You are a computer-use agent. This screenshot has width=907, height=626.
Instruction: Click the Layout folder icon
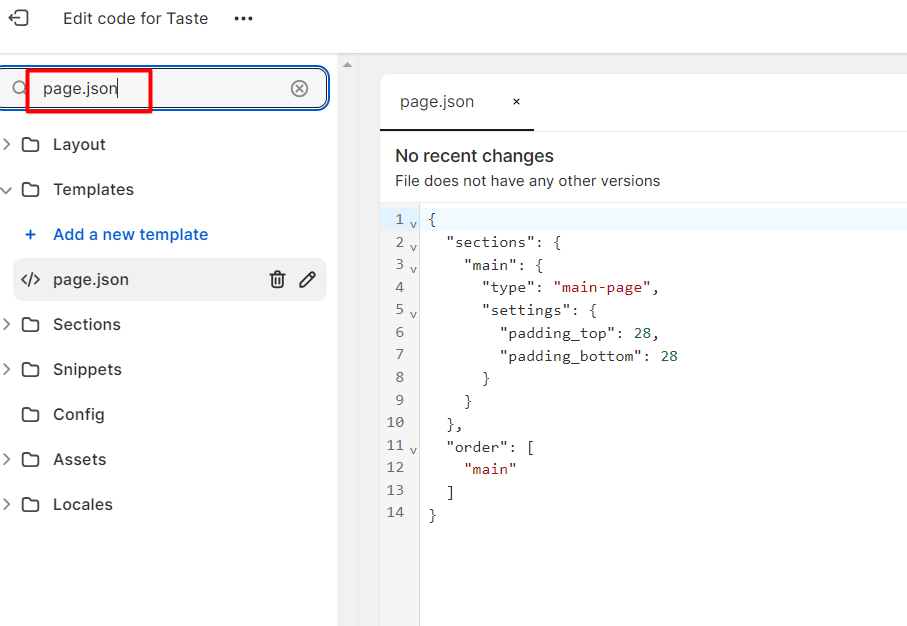pyautogui.click(x=31, y=144)
